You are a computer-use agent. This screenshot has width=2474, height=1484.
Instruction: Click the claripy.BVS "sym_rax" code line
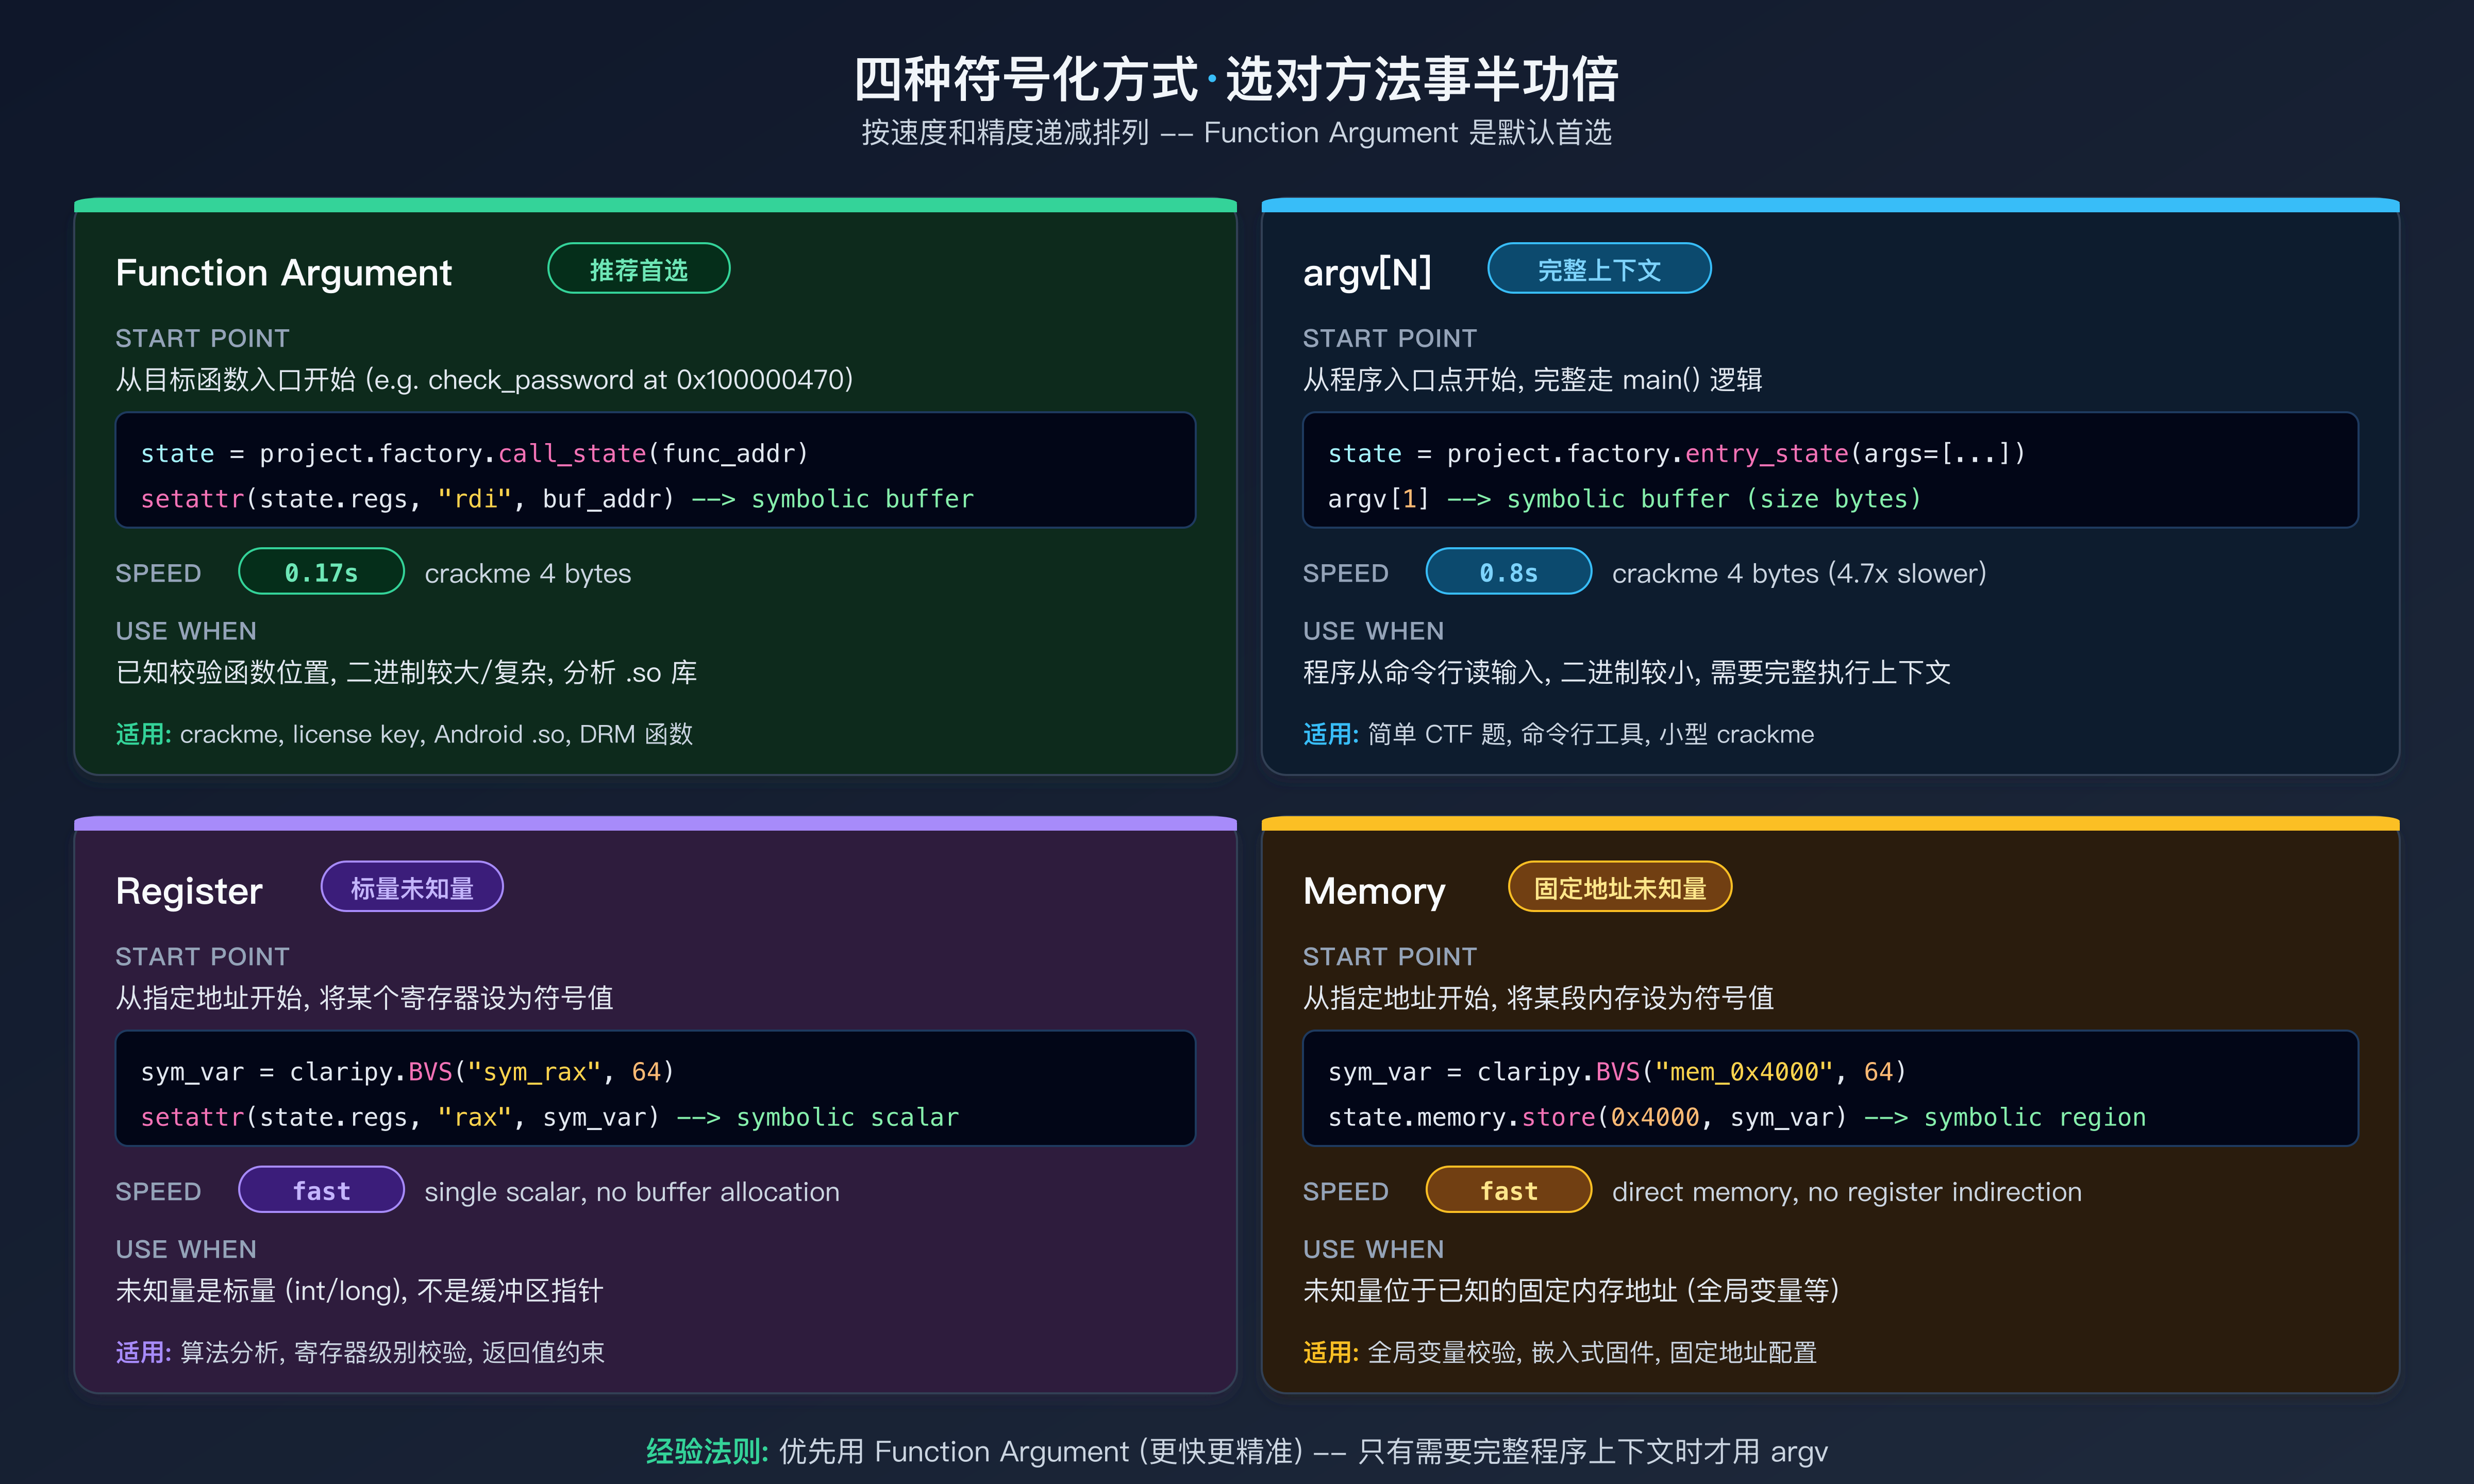coord(407,1071)
